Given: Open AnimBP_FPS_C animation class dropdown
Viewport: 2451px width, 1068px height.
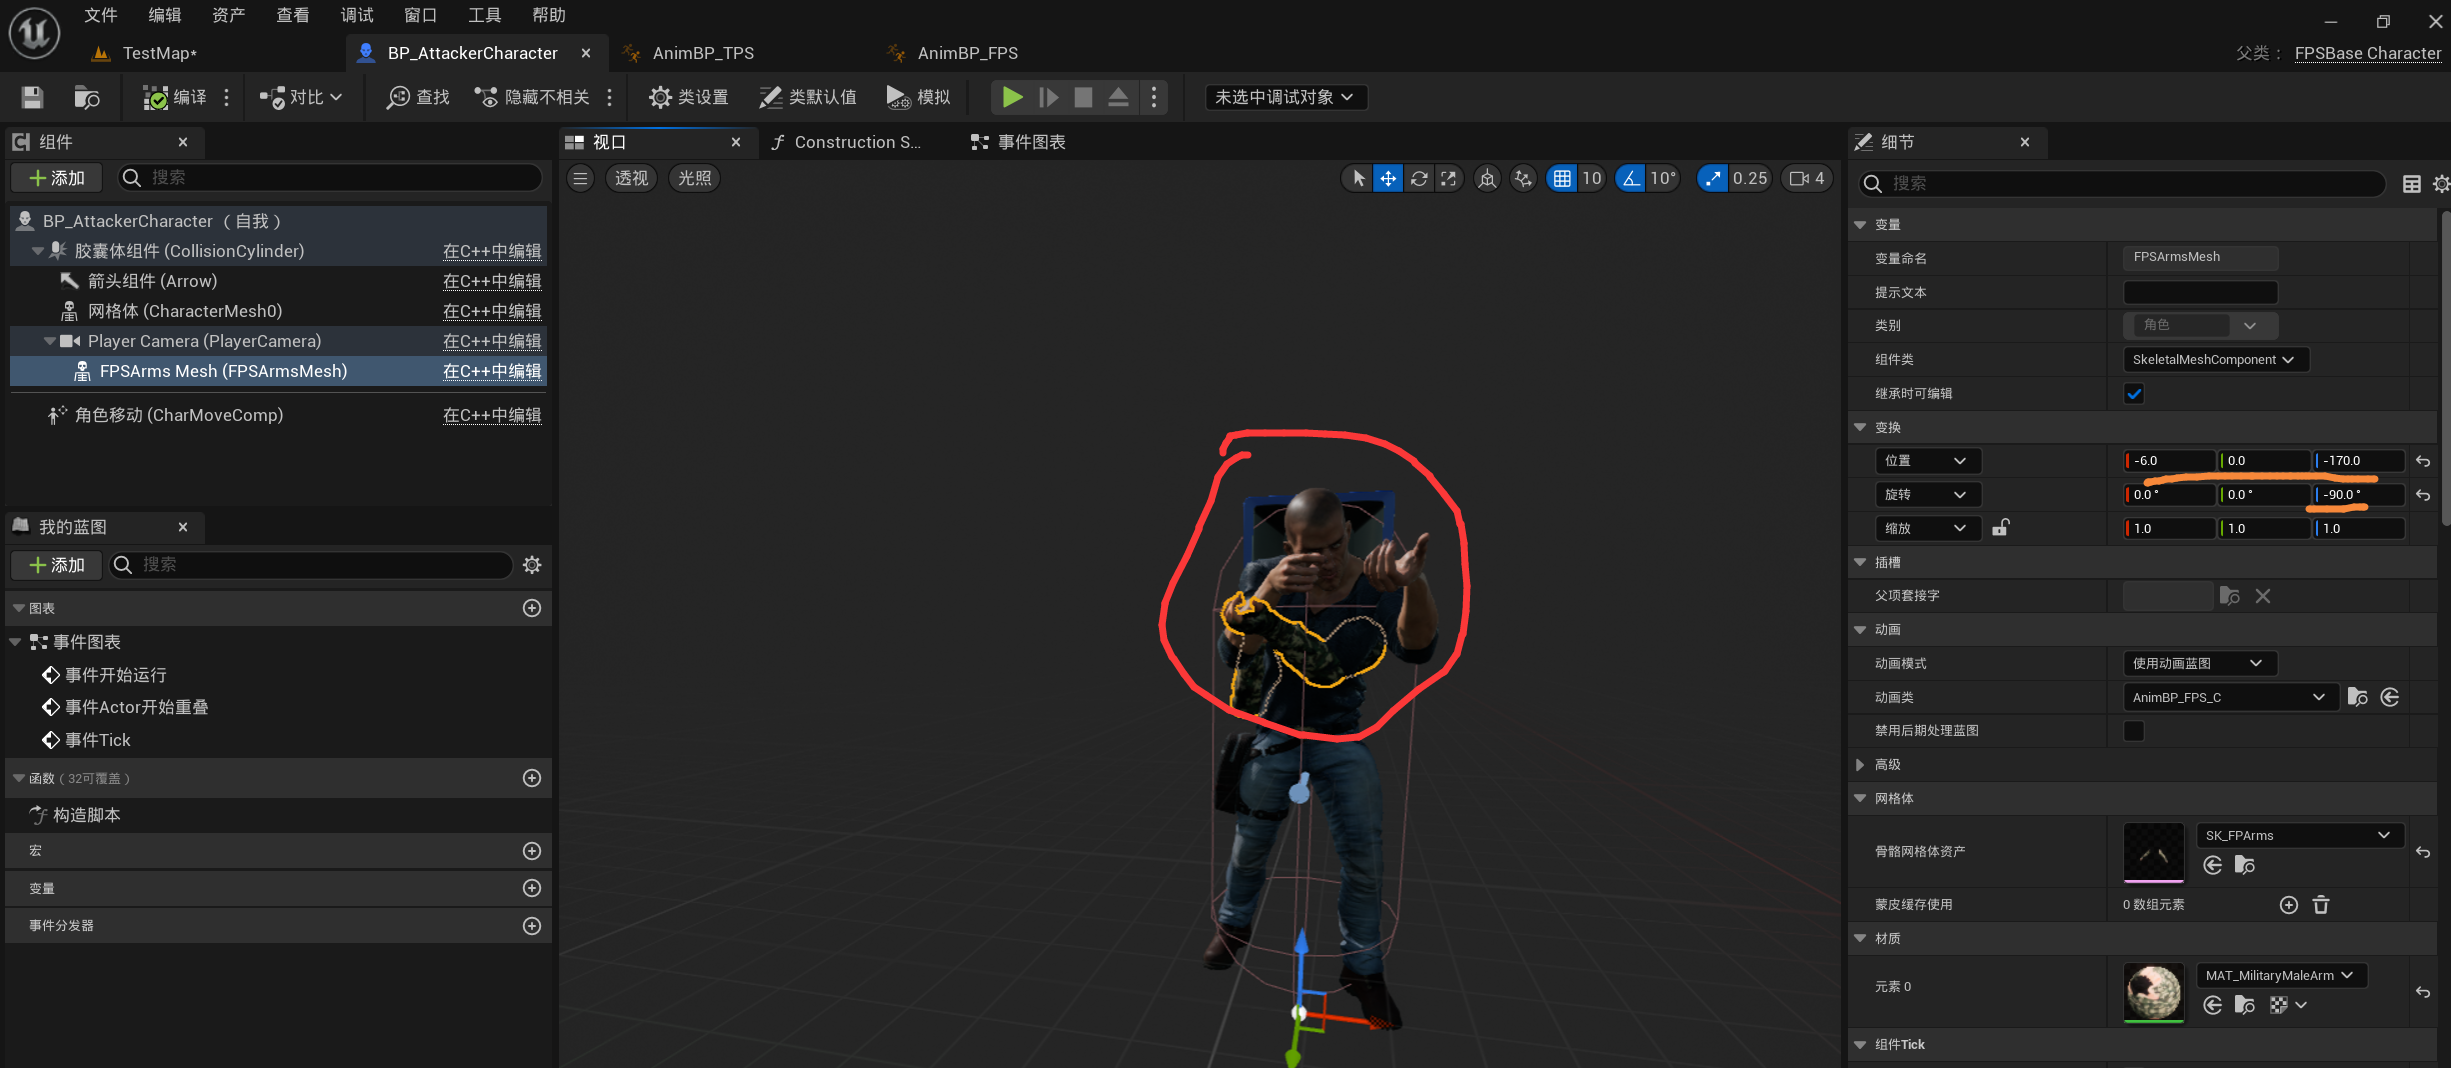Looking at the screenshot, I should 2230,697.
